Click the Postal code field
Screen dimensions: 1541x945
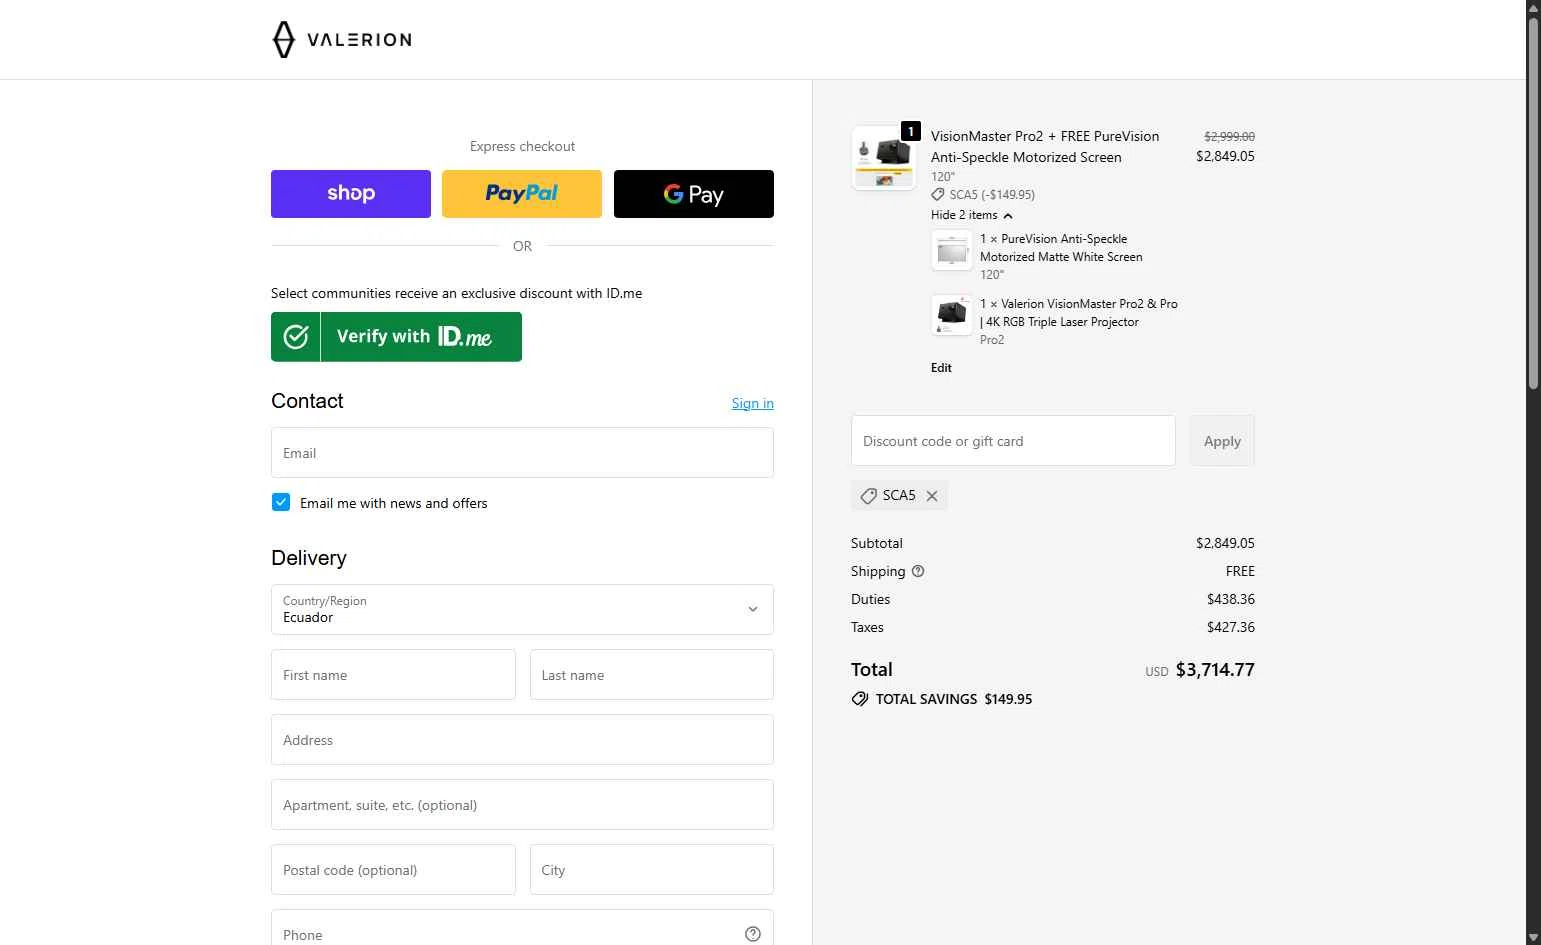point(393,870)
